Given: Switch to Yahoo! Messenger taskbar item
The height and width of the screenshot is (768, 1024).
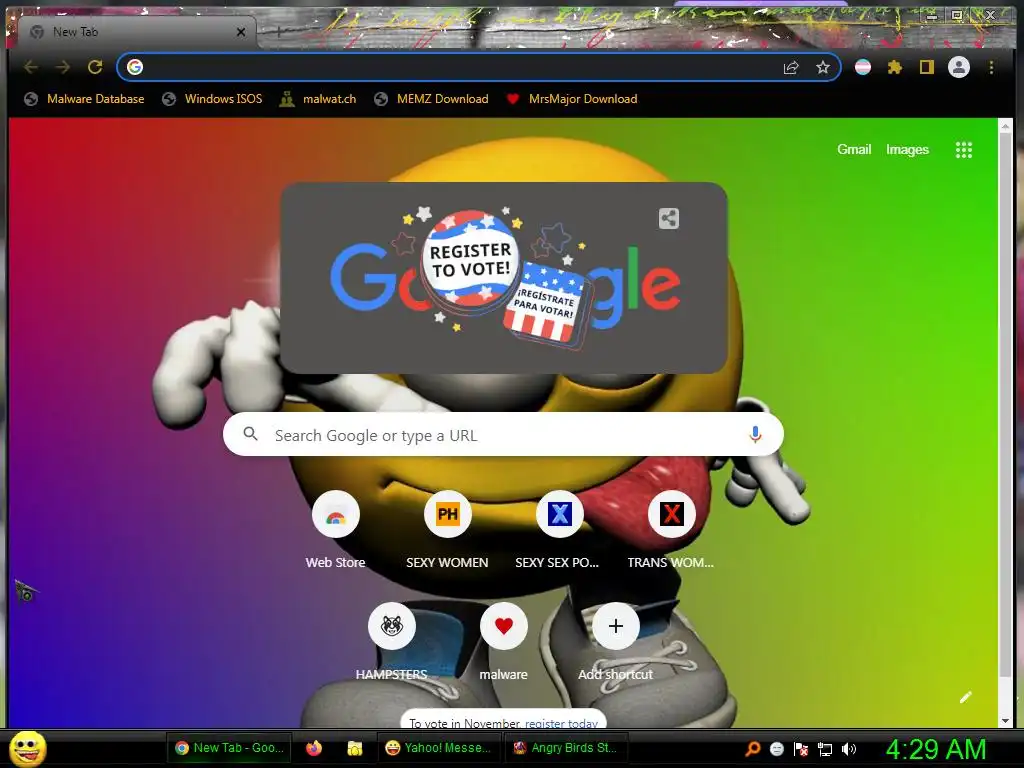Looking at the screenshot, I should (x=439, y=748).
